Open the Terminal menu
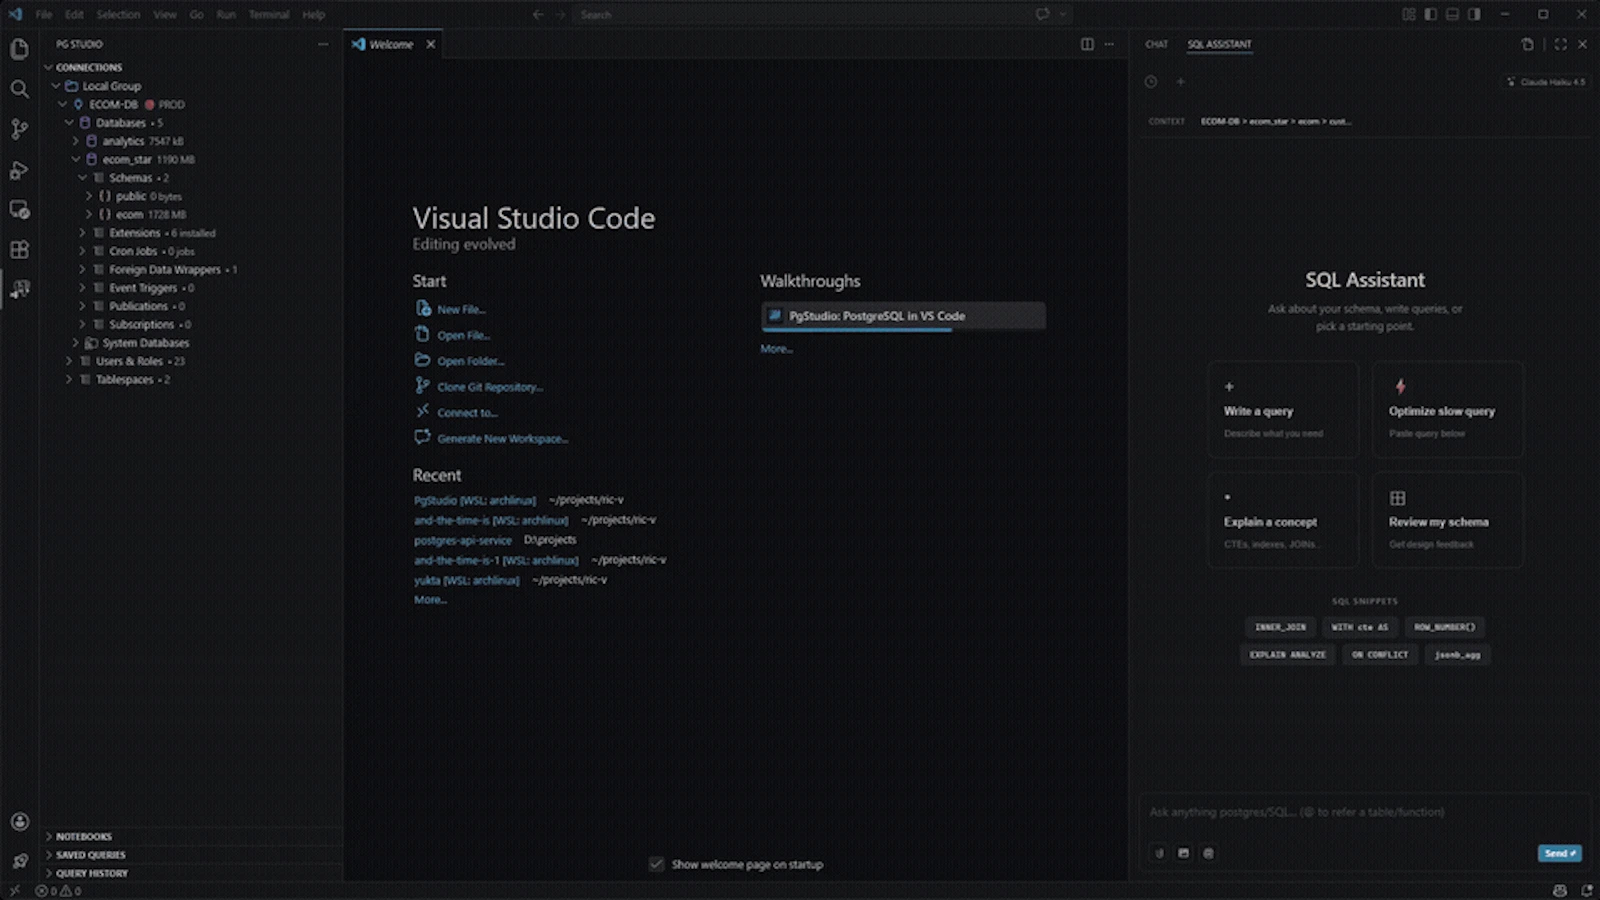 pyautogui.click(x=269, y=14)
